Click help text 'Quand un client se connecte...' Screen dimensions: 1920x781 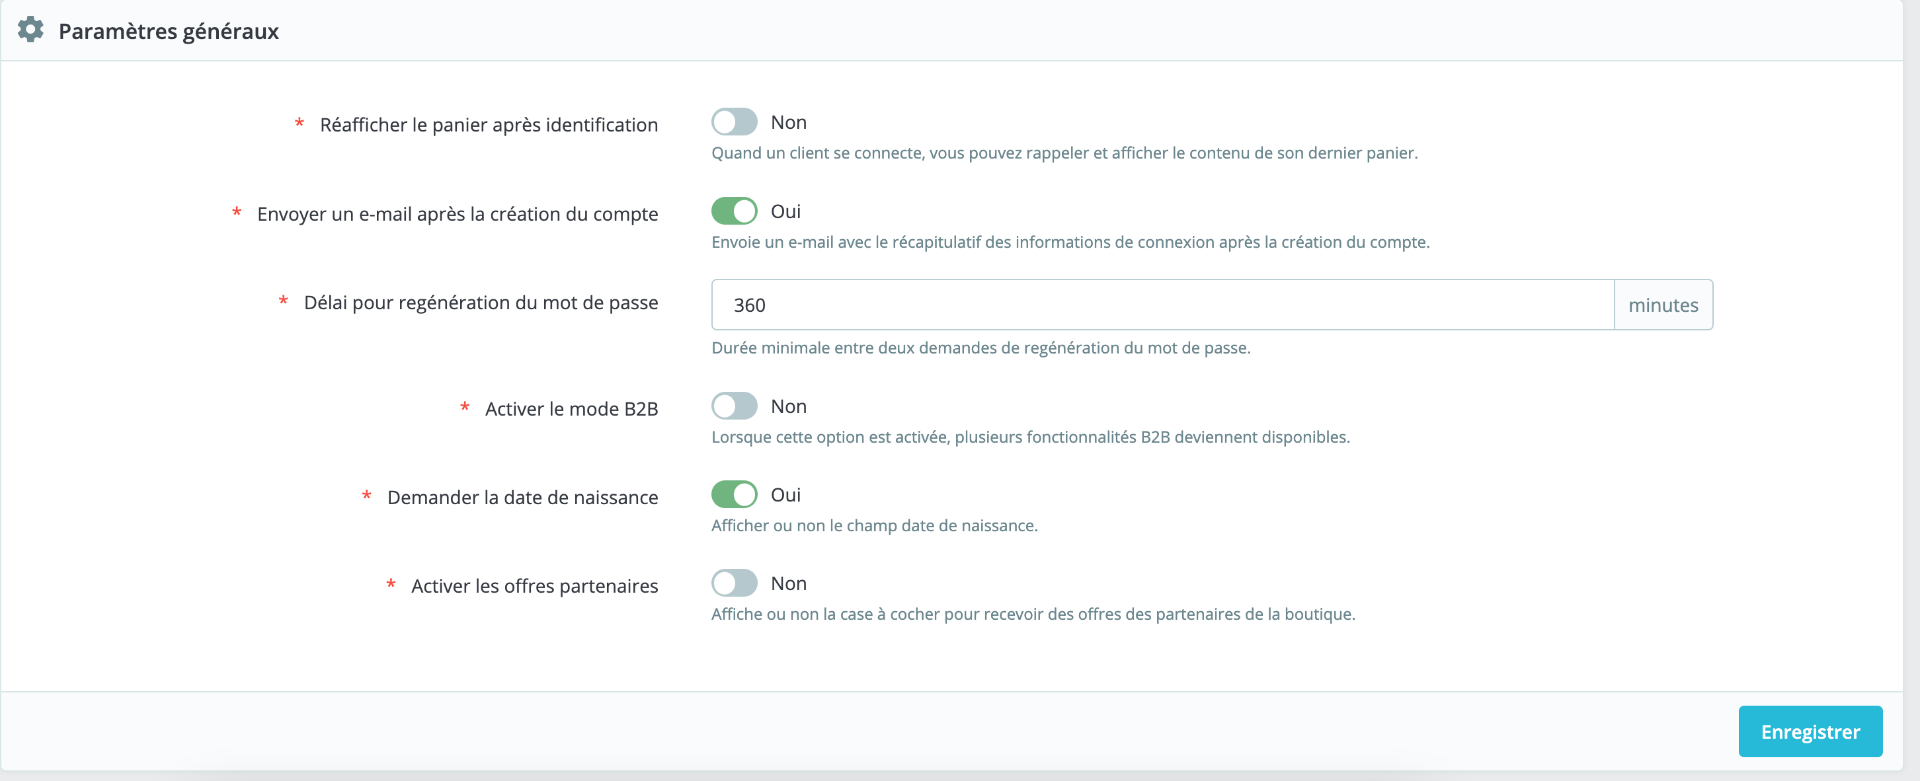click(x=1064, y=153)
